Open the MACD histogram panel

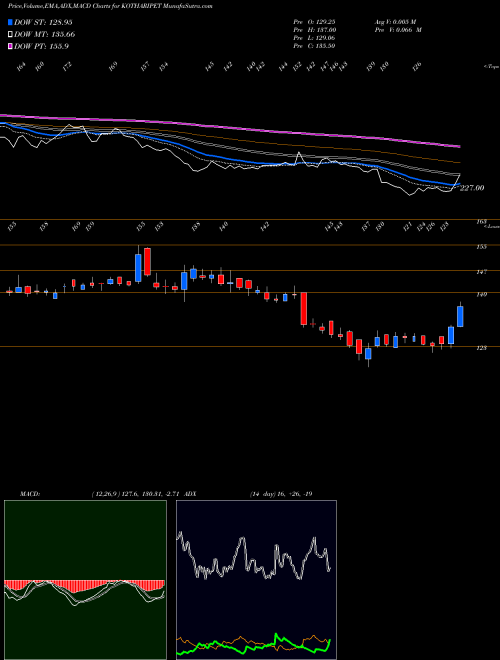(x=85, y=580)
